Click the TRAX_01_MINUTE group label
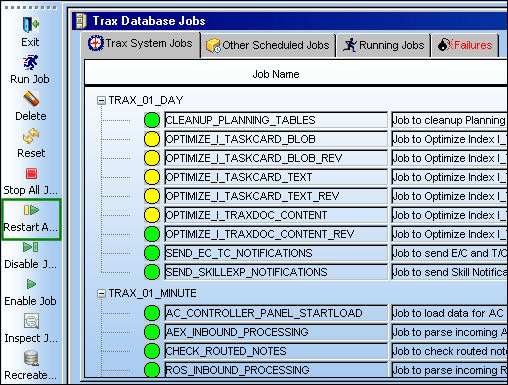 [153, 293]
